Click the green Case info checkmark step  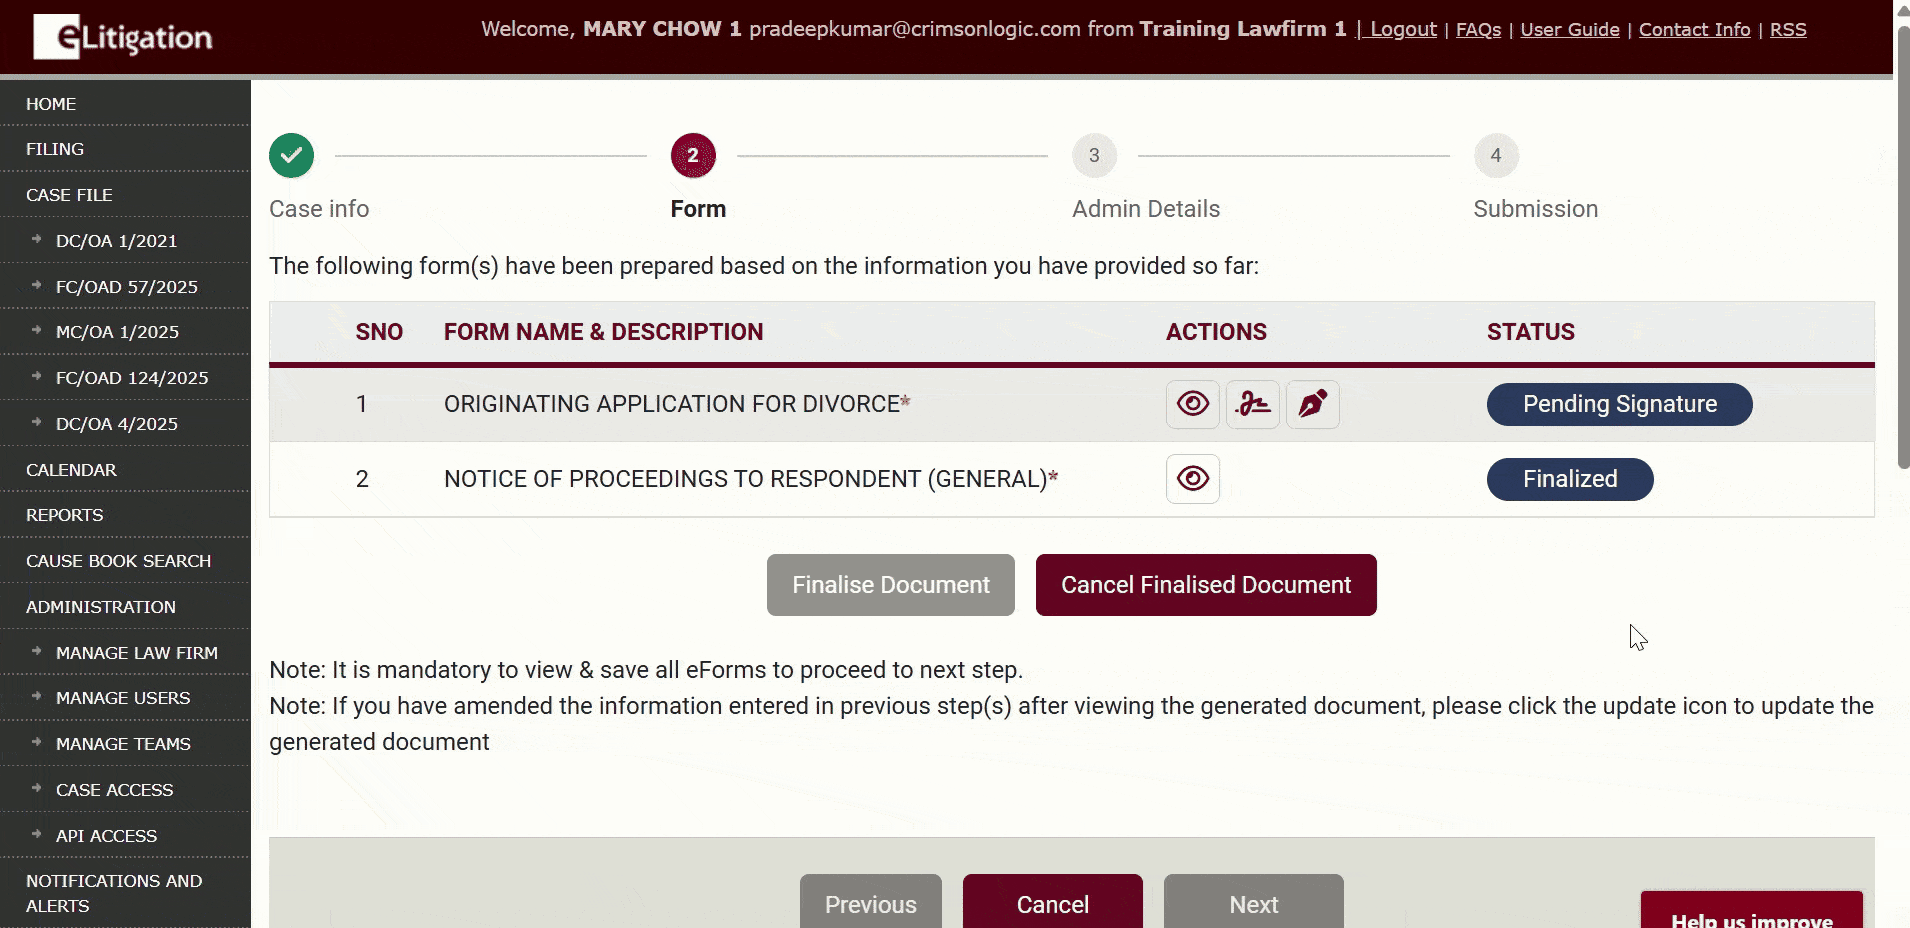291,156
